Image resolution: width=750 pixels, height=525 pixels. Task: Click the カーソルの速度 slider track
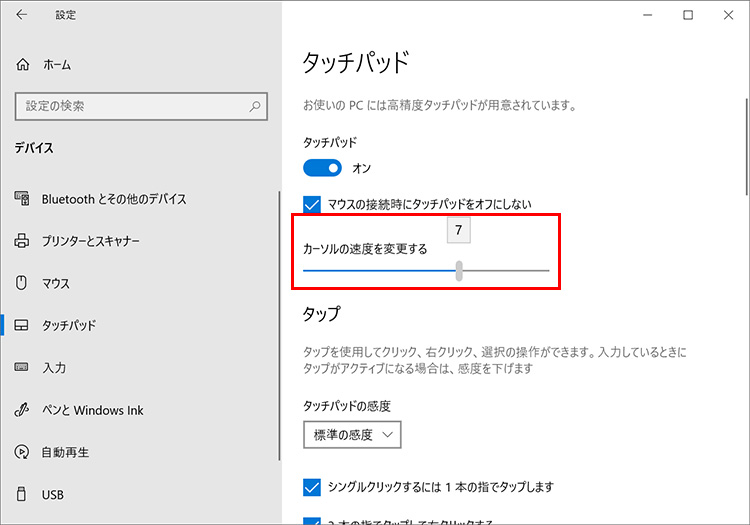pyautogui.click(x=380, y=270)
